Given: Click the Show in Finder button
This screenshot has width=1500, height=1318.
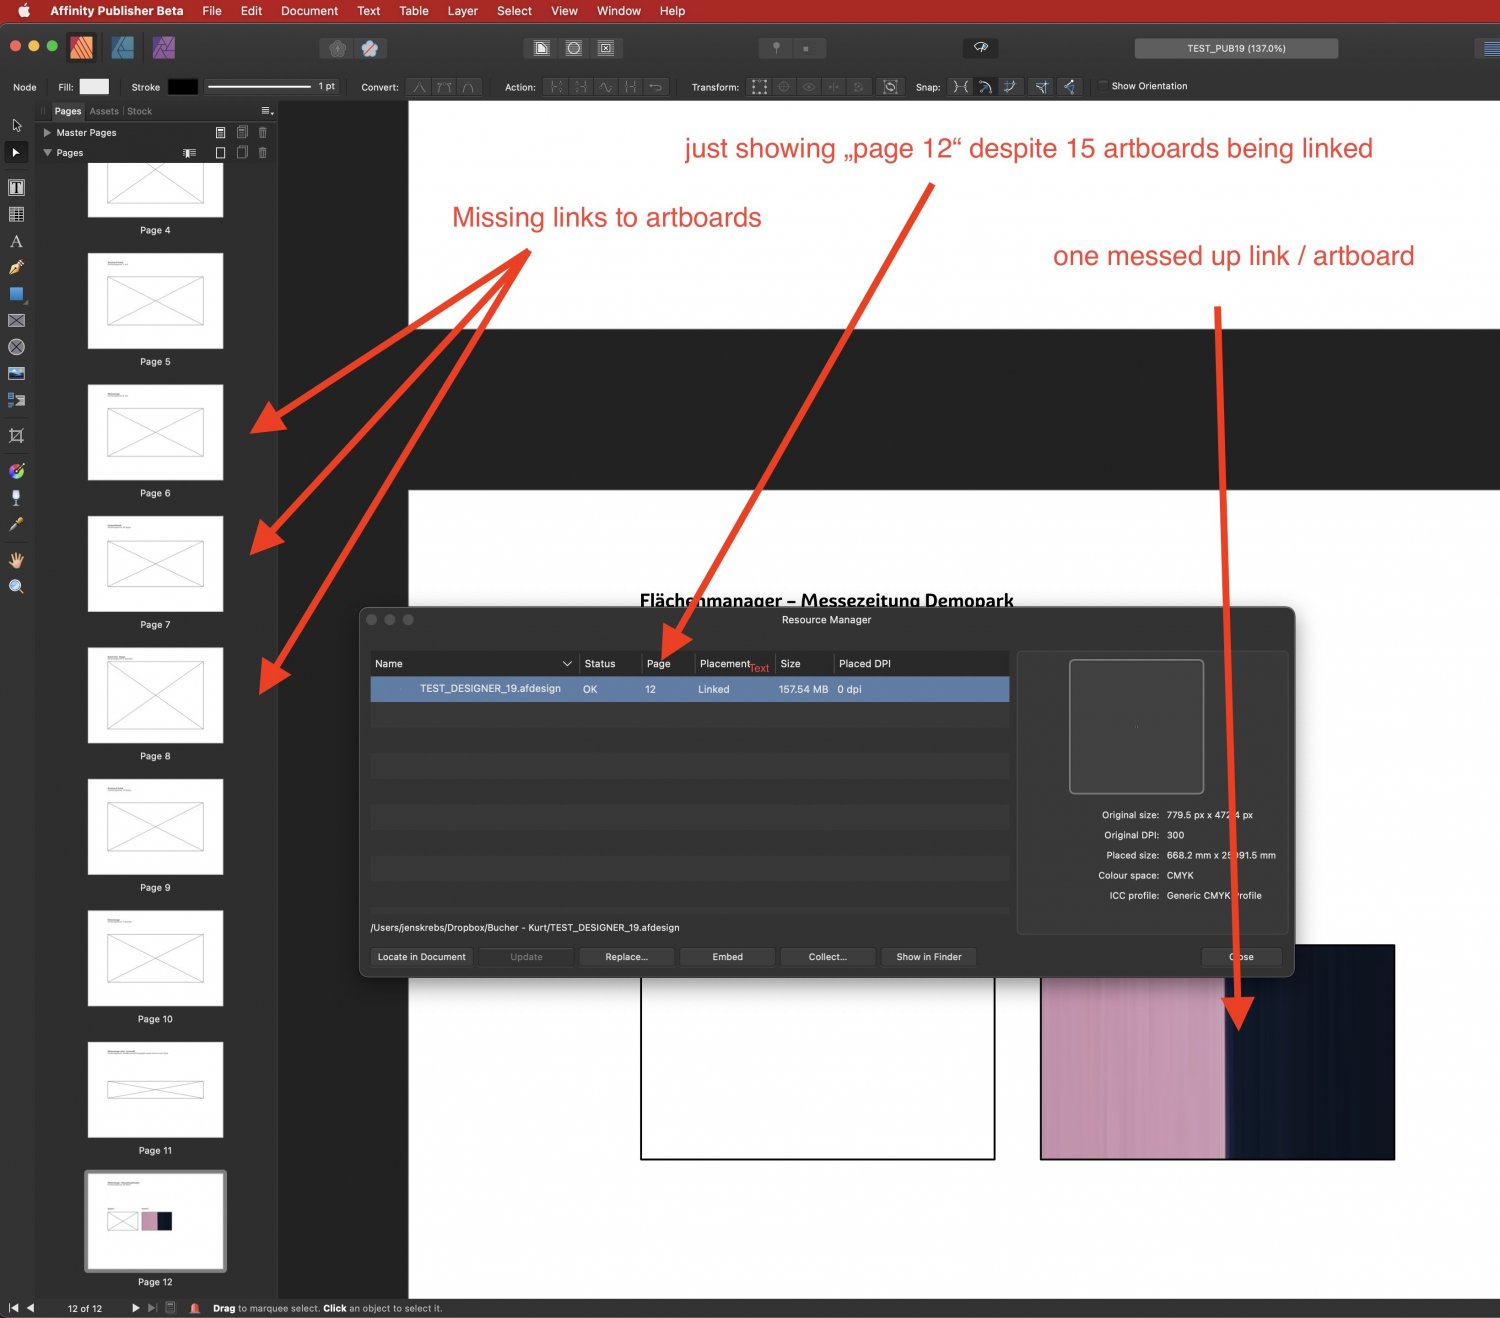Looking at the screenshot, I should (x=928, y=957).
